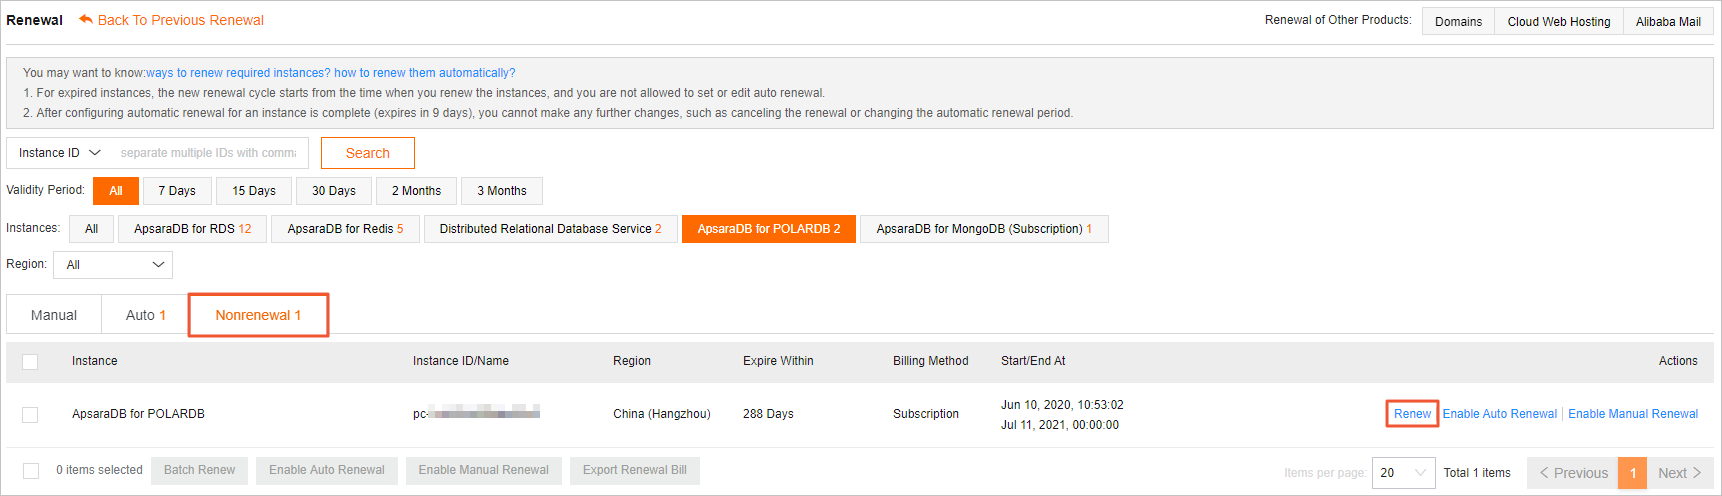Filter by ApsaraDB for RDS instances
The height and width of the screenshot is (496, 1722).
(193, 229)
